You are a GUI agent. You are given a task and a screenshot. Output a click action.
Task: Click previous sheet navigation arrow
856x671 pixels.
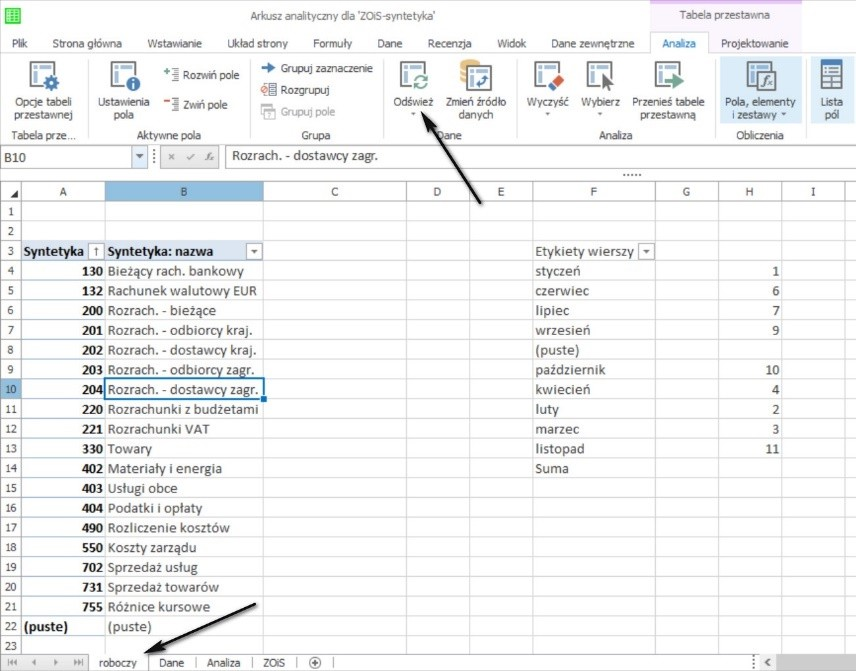click(34, 662)
